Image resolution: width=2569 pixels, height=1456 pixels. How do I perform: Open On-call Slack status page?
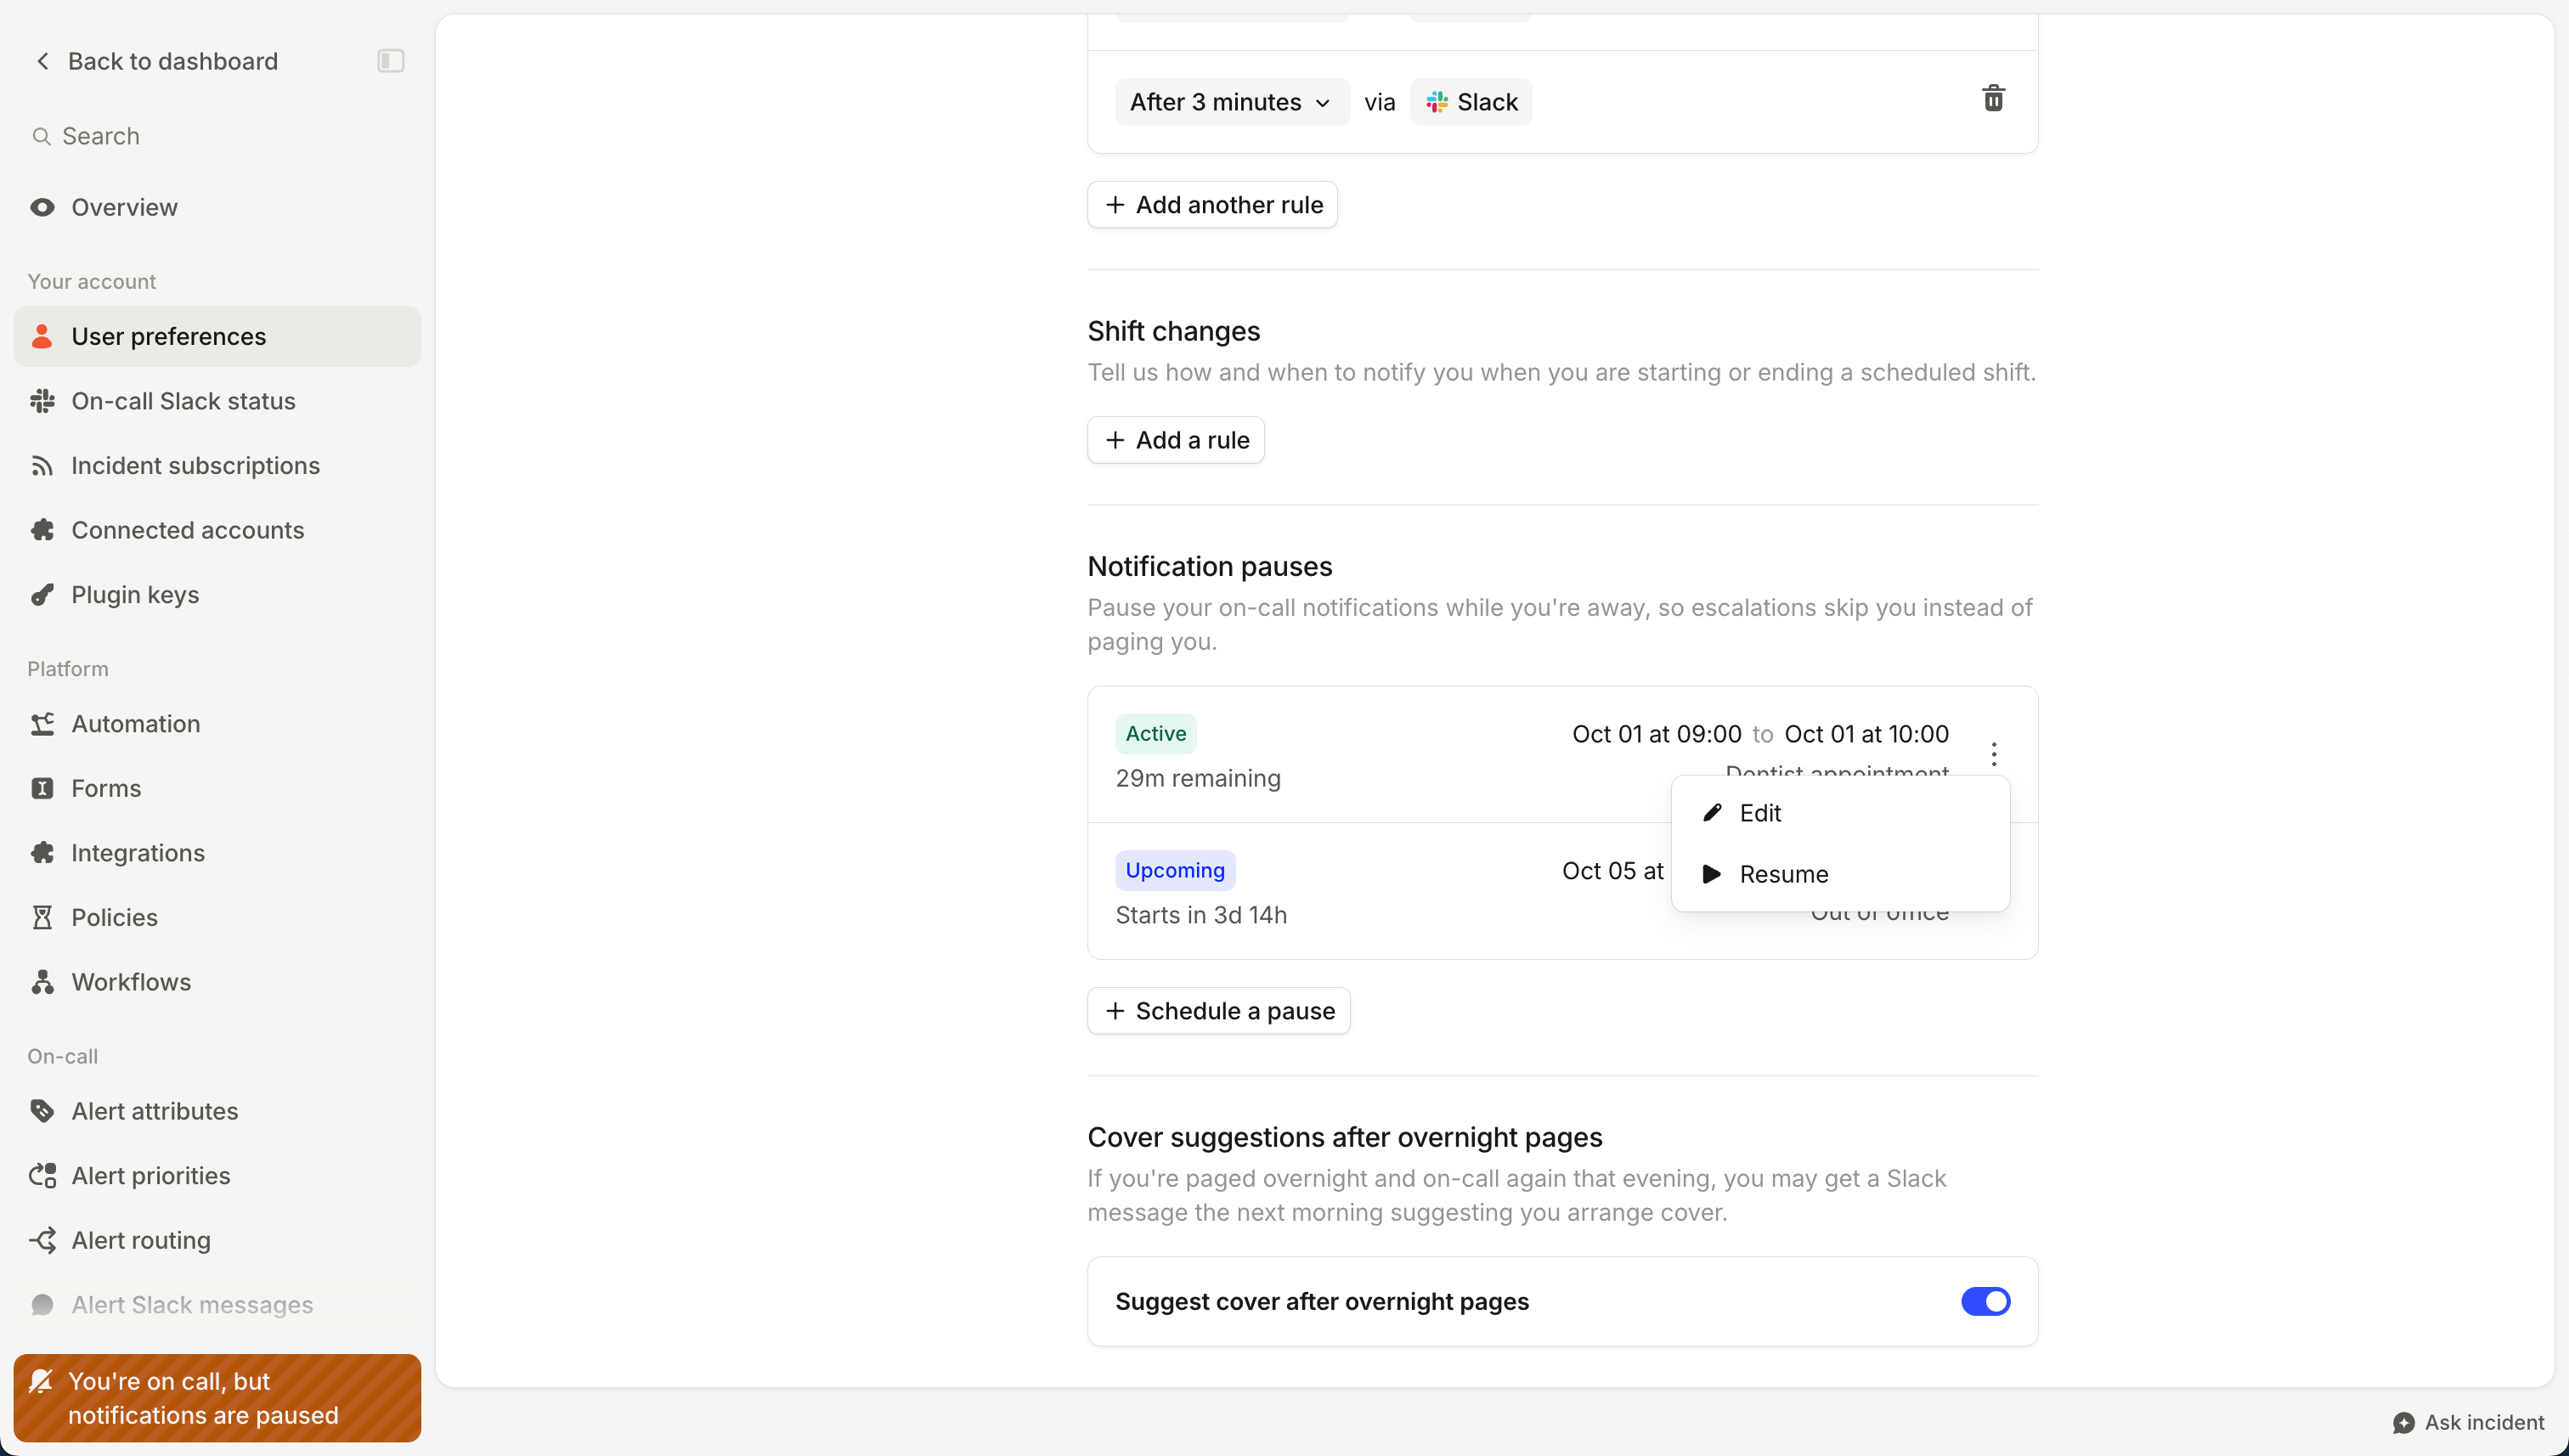[217, 401]
